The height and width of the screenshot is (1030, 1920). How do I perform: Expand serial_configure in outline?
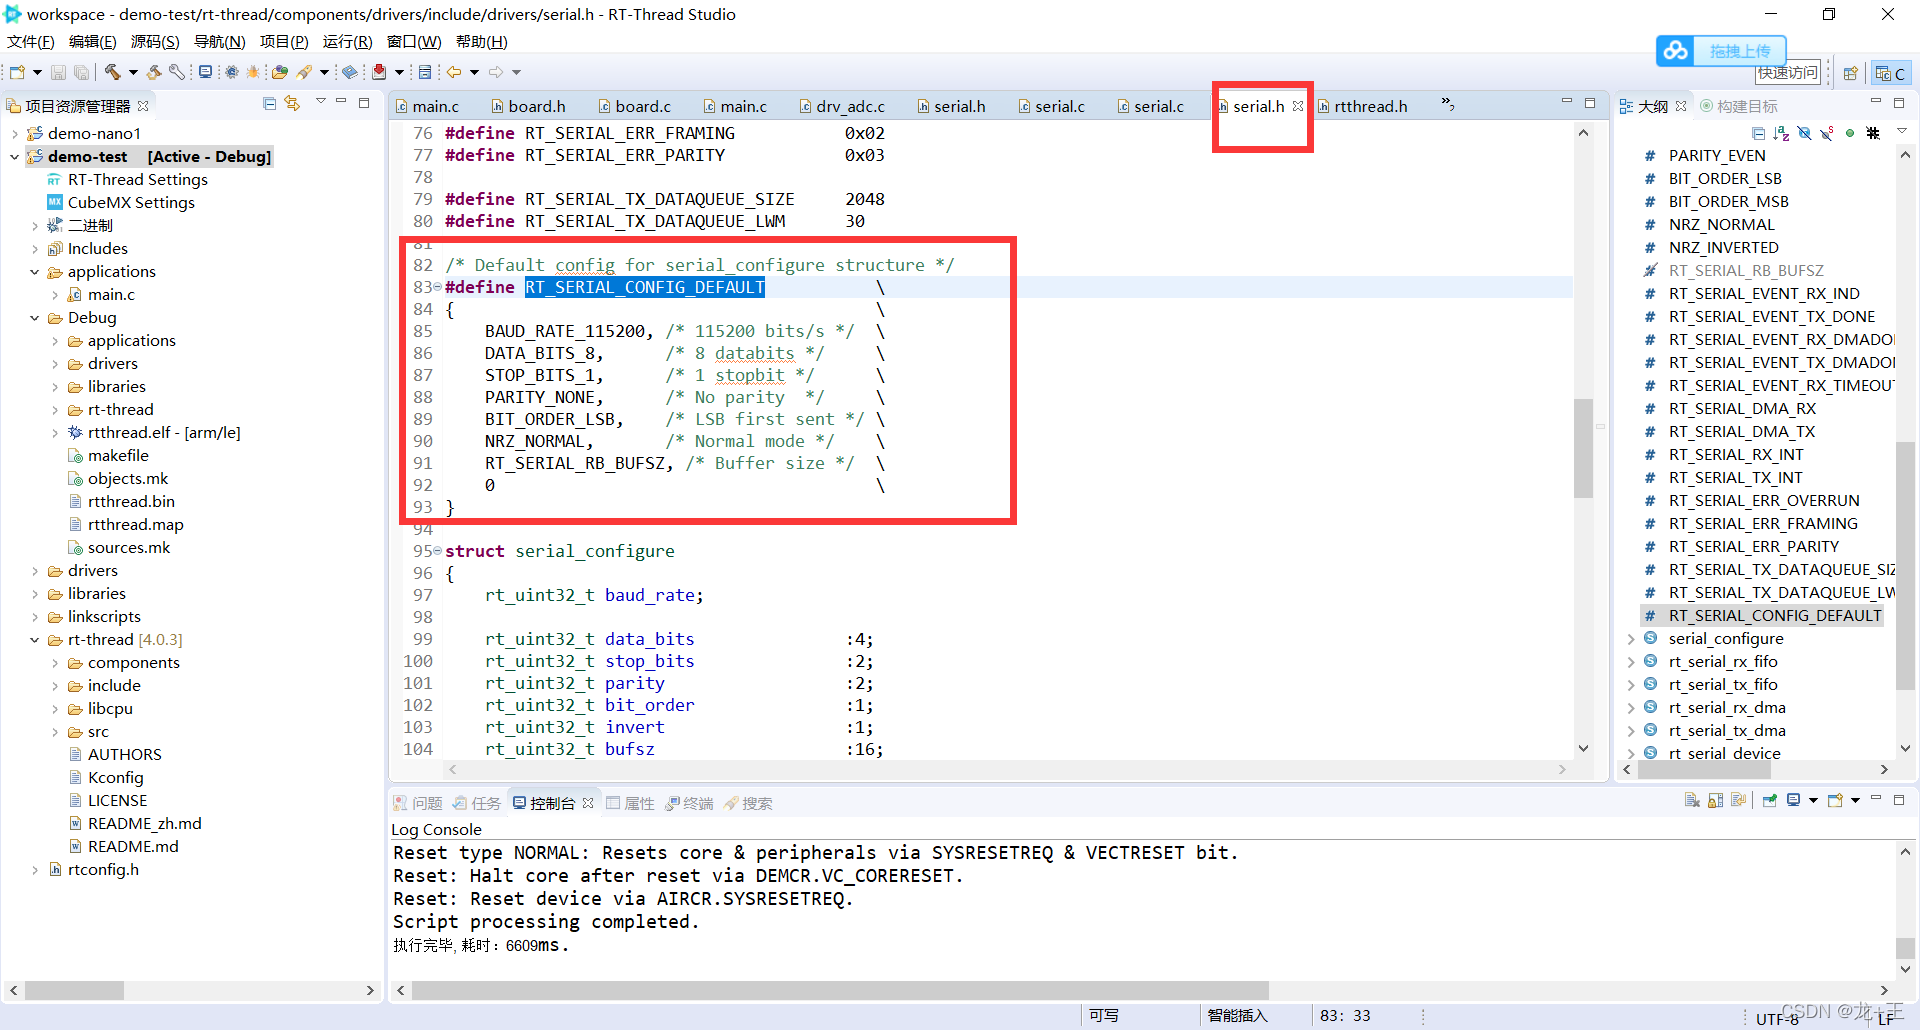(1631, 639)
